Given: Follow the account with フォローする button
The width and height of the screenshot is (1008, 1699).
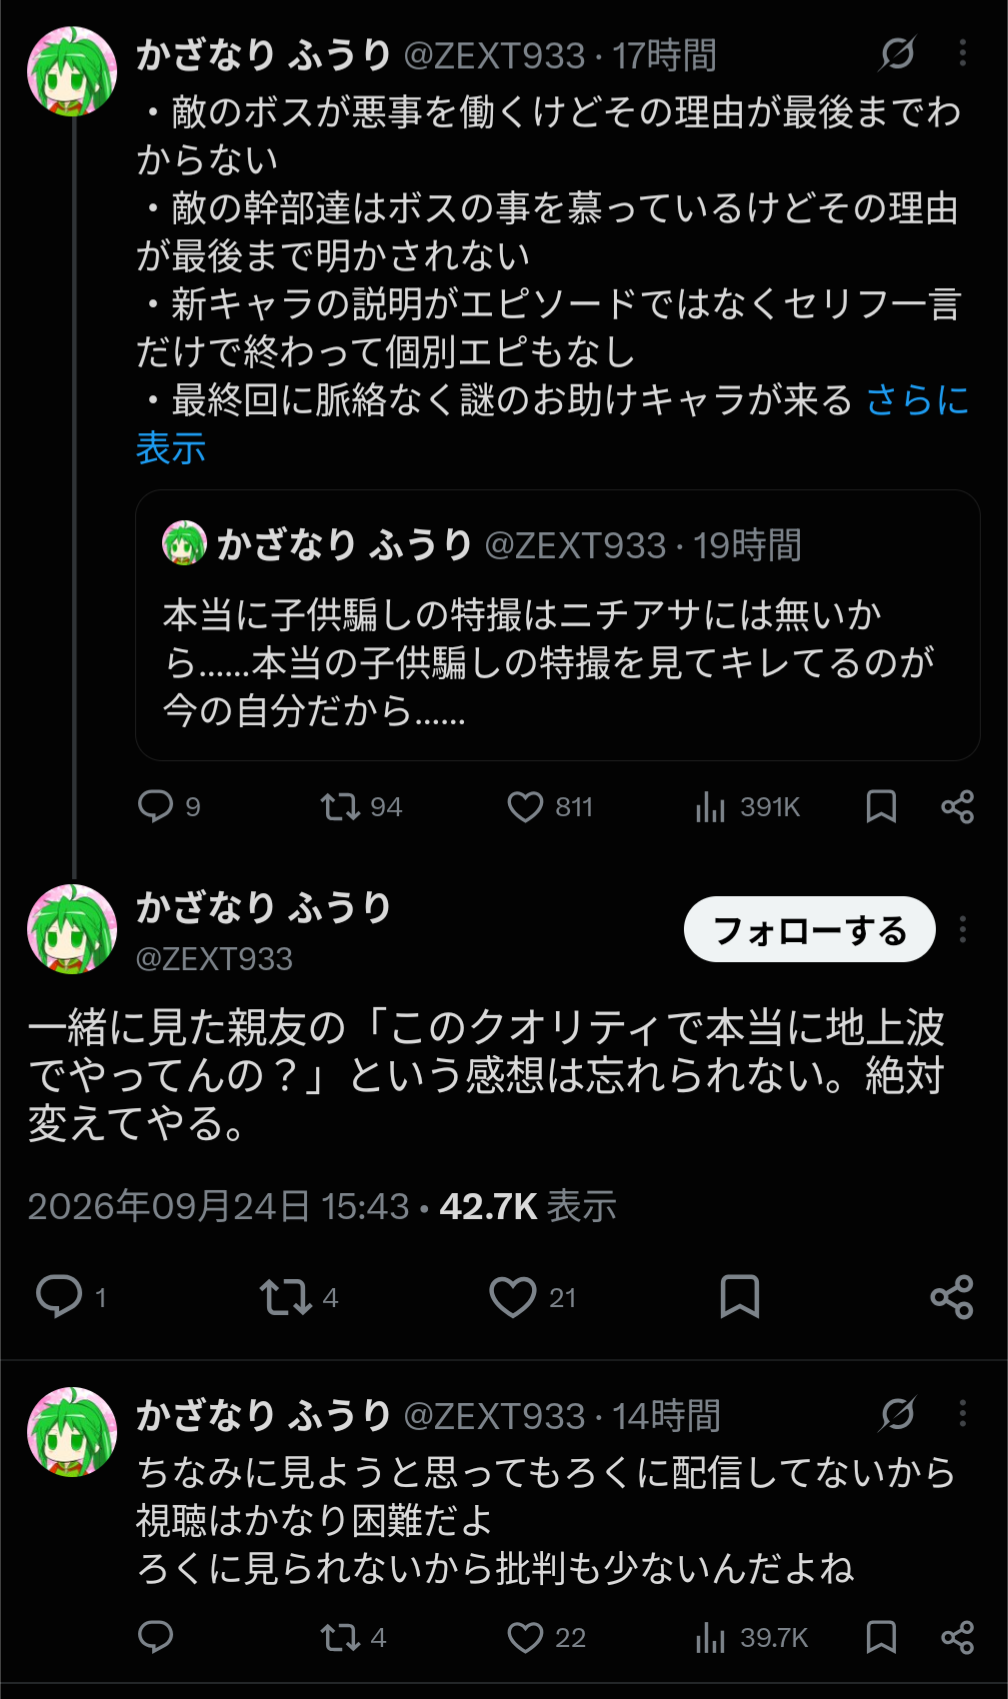Looking at the screenshot, I should click(809, 929).
